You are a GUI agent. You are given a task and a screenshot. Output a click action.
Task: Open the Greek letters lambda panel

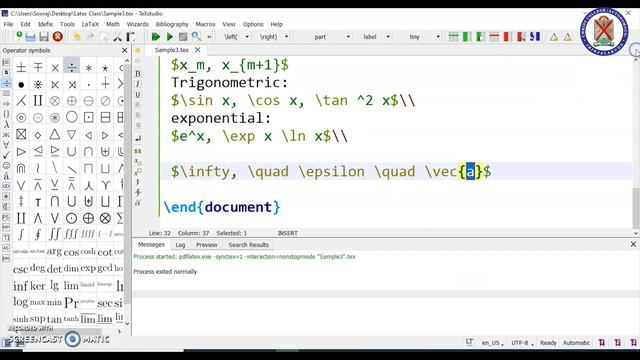(6, 124)
